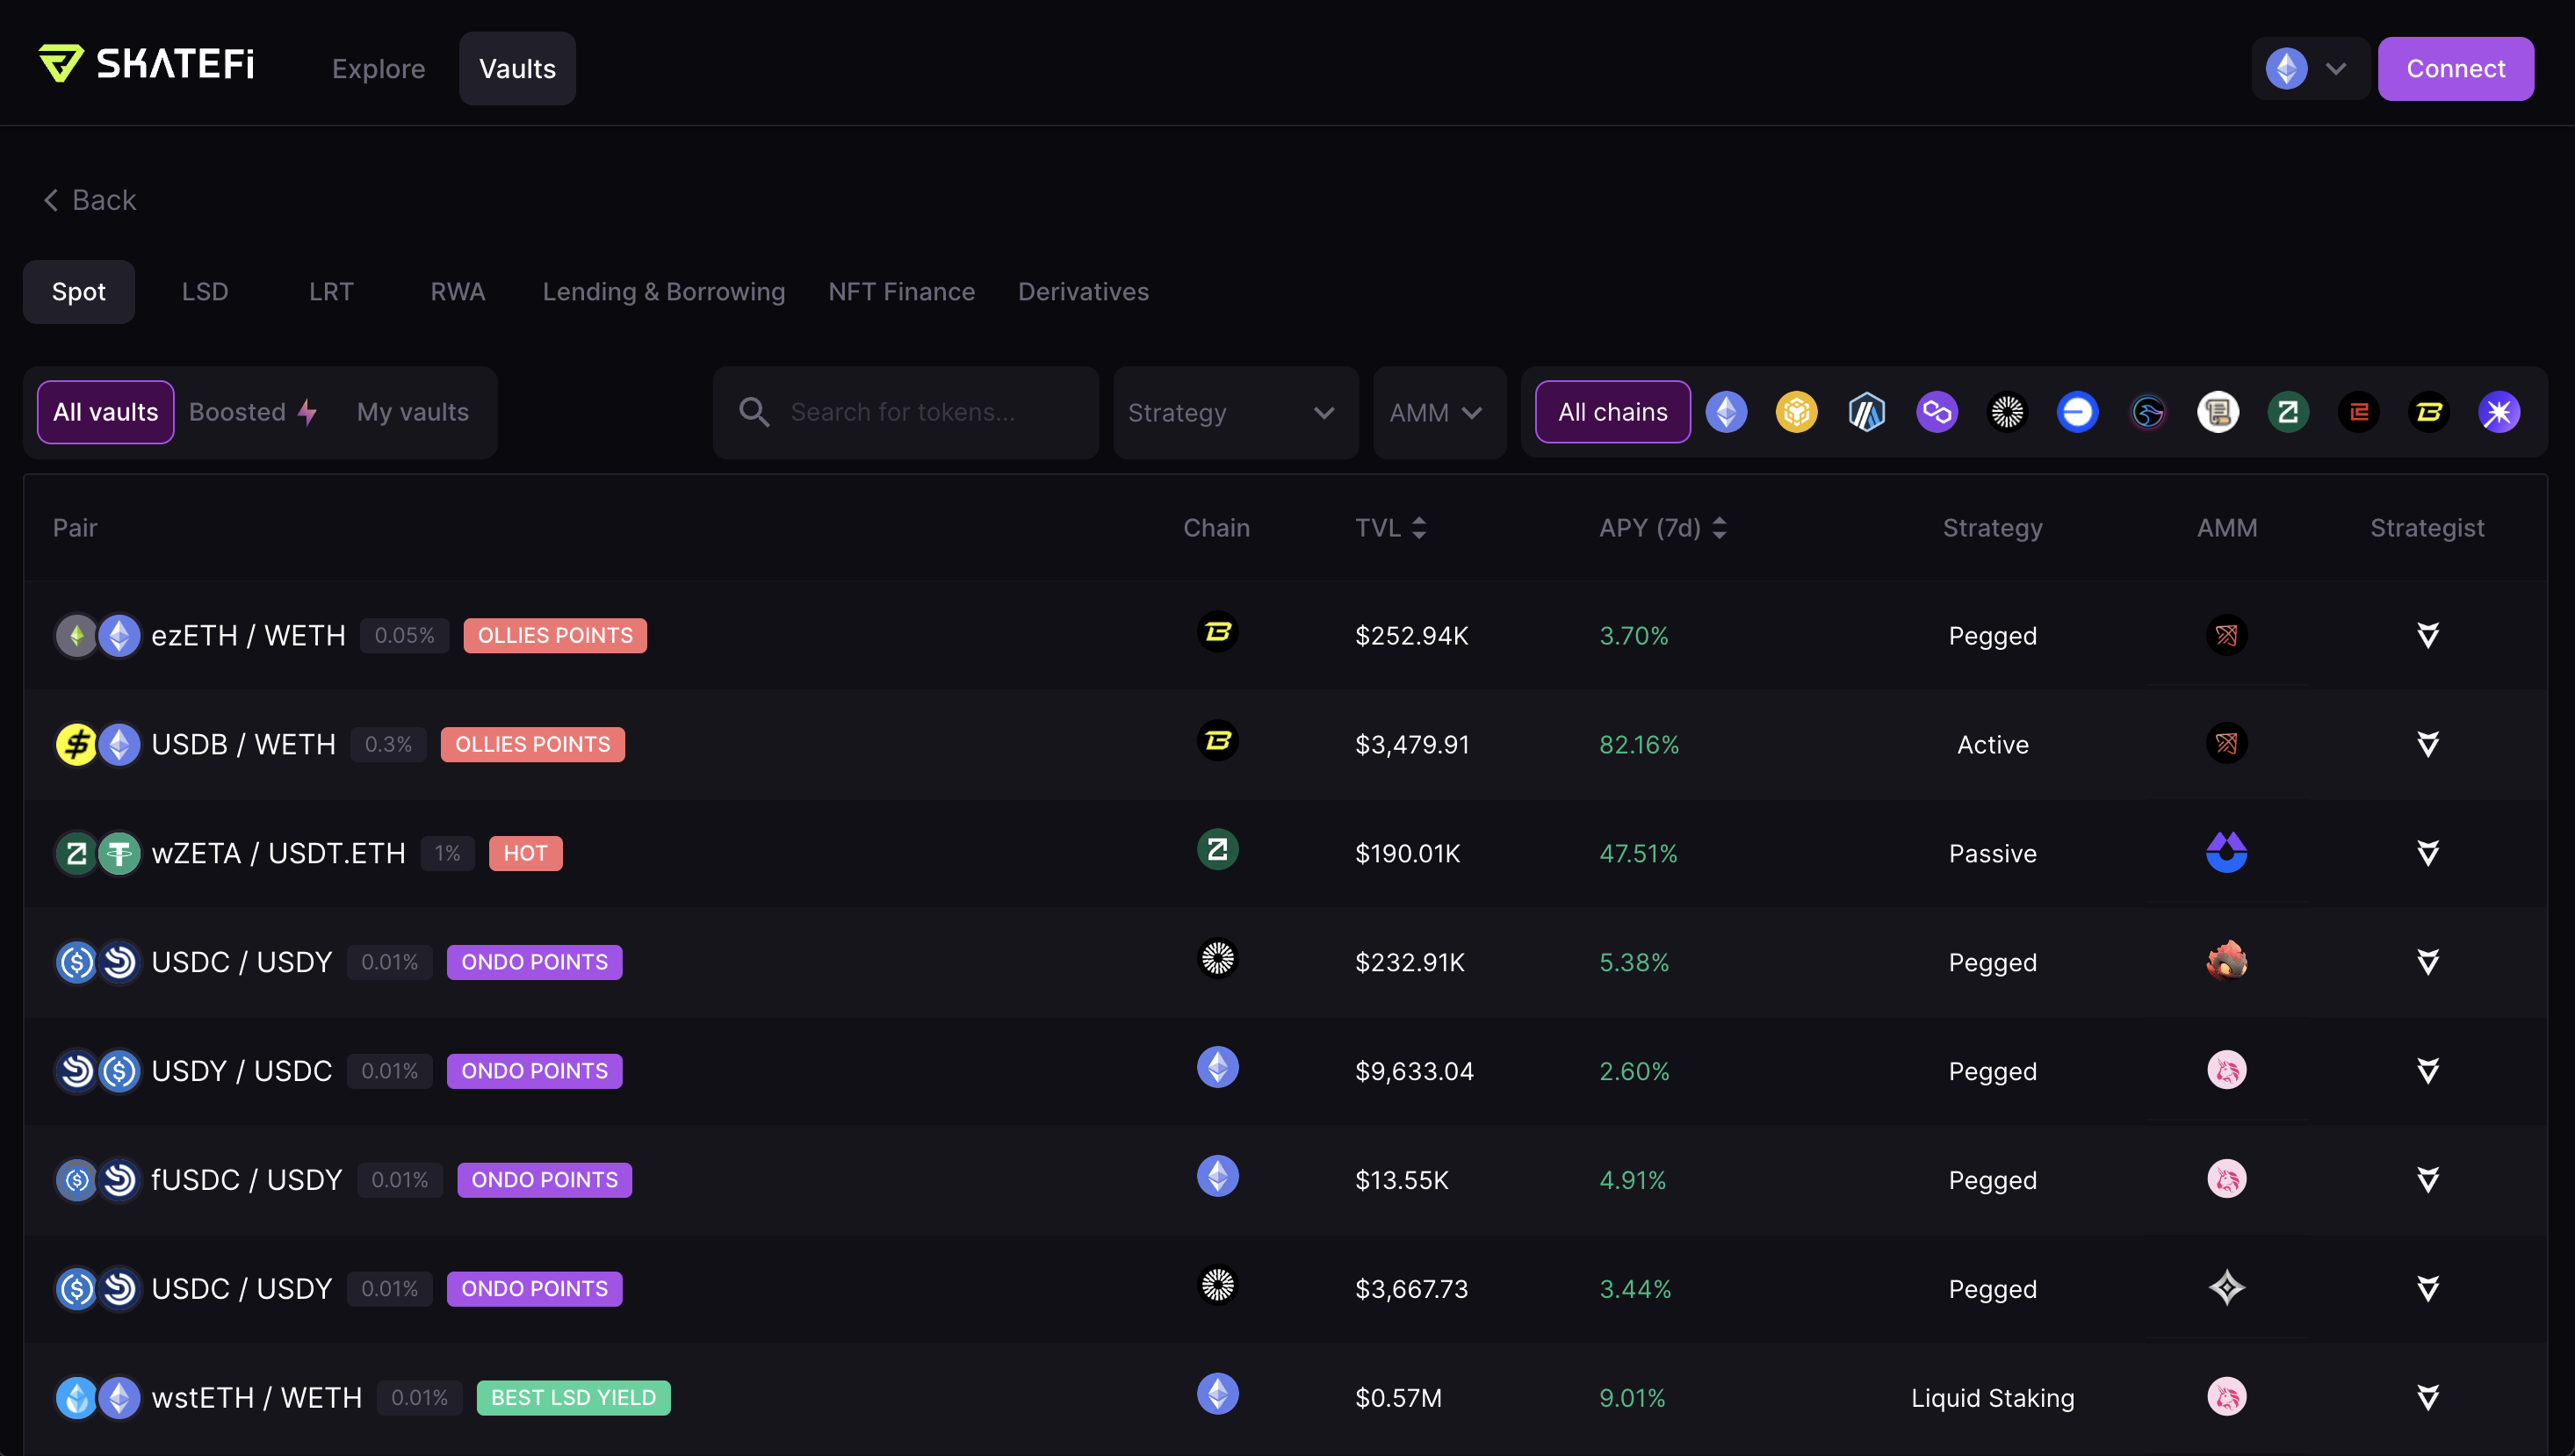
Task: Click Blast chain icon in ezETH / WETH row
Action: (x=1217, y=632)
